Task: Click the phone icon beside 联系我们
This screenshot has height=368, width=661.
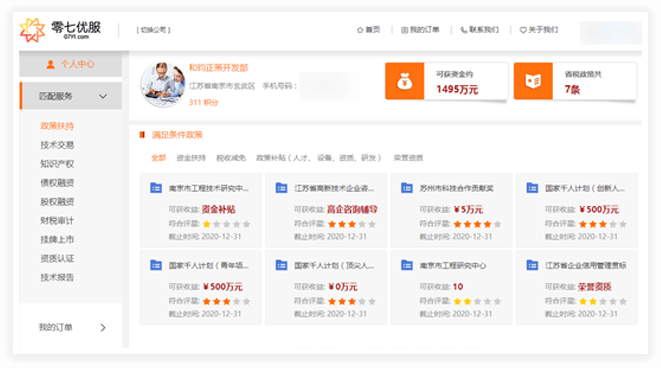Action: pyautogui.click(x=464, y=30)
